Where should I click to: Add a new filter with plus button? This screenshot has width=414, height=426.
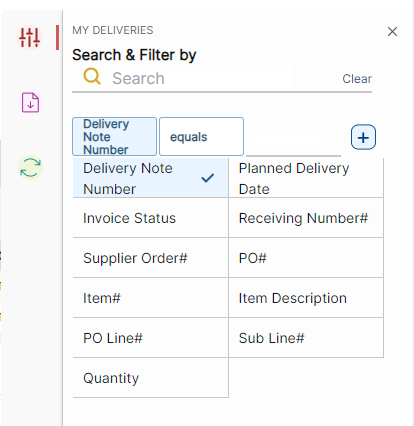tap(363, 137)
